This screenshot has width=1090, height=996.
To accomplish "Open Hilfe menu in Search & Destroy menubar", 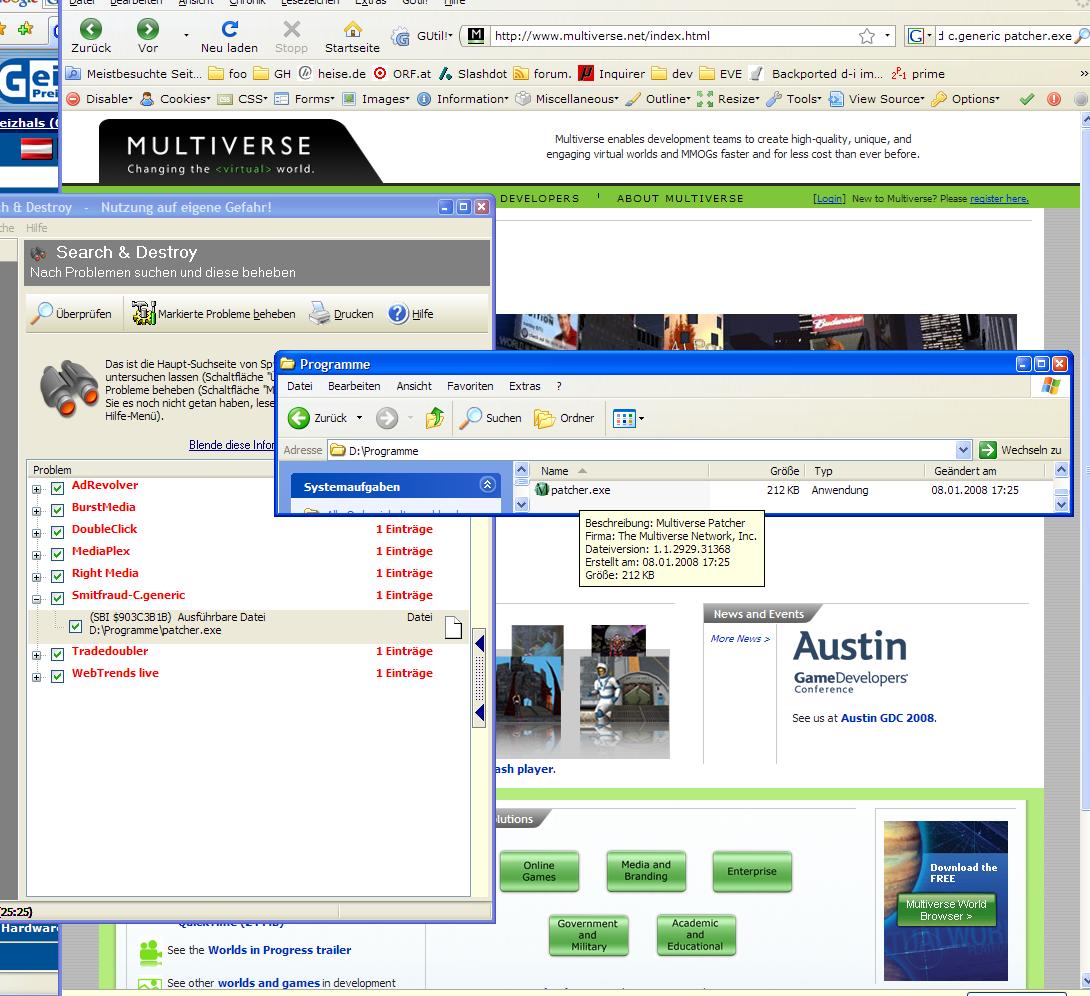I will click(37, 228).
